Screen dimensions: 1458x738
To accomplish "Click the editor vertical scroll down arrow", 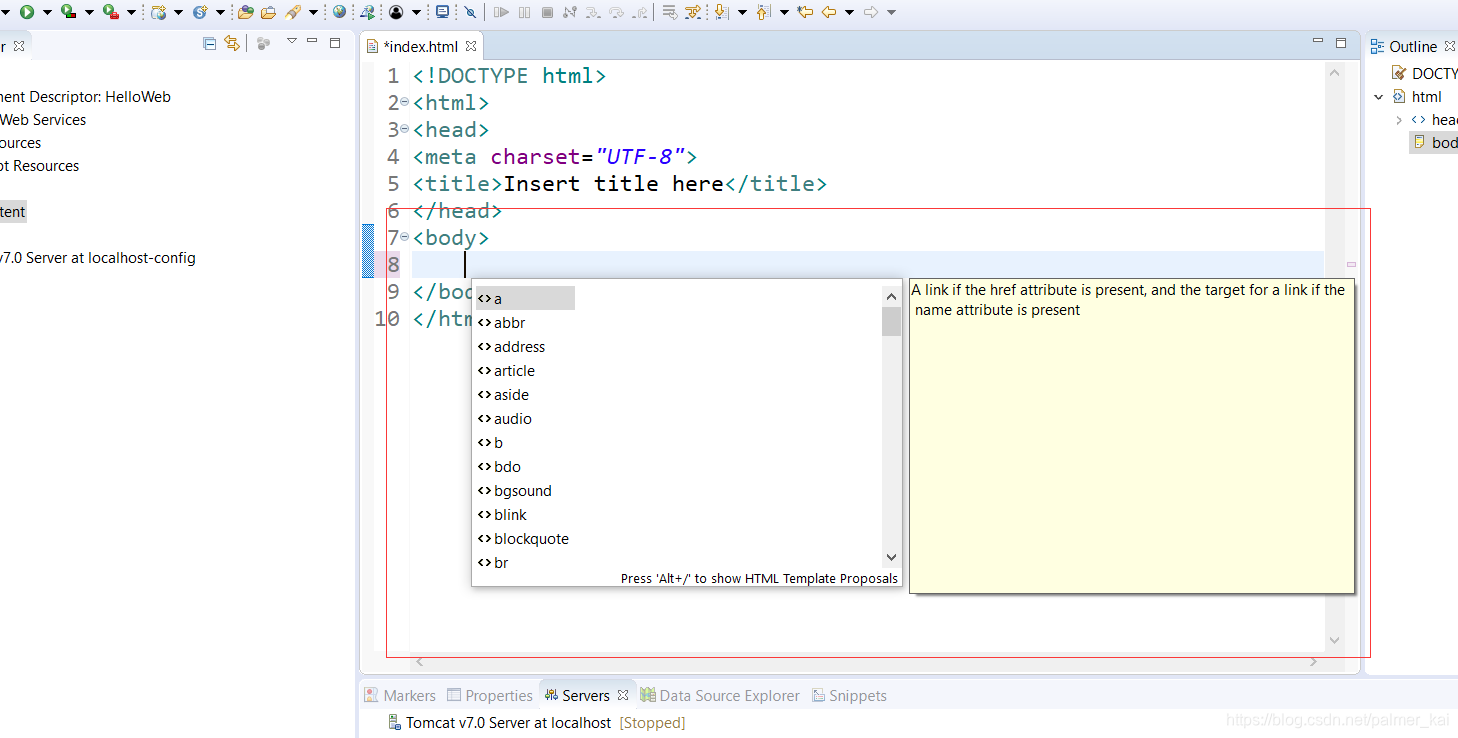I will [1334, 640].
